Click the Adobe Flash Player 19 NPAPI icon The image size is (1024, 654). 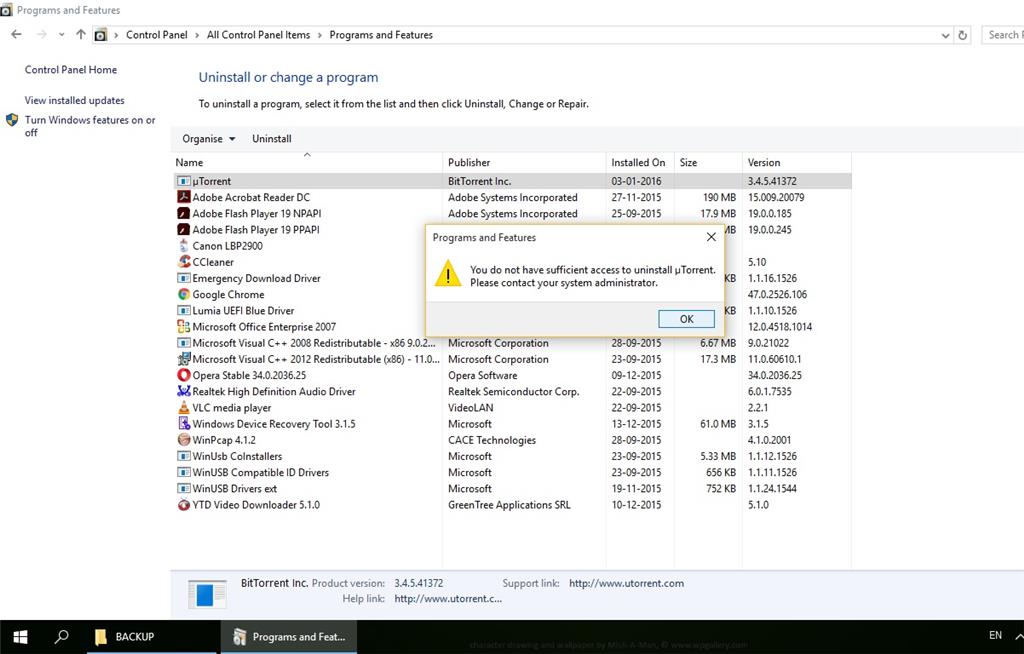coord(184,214)
